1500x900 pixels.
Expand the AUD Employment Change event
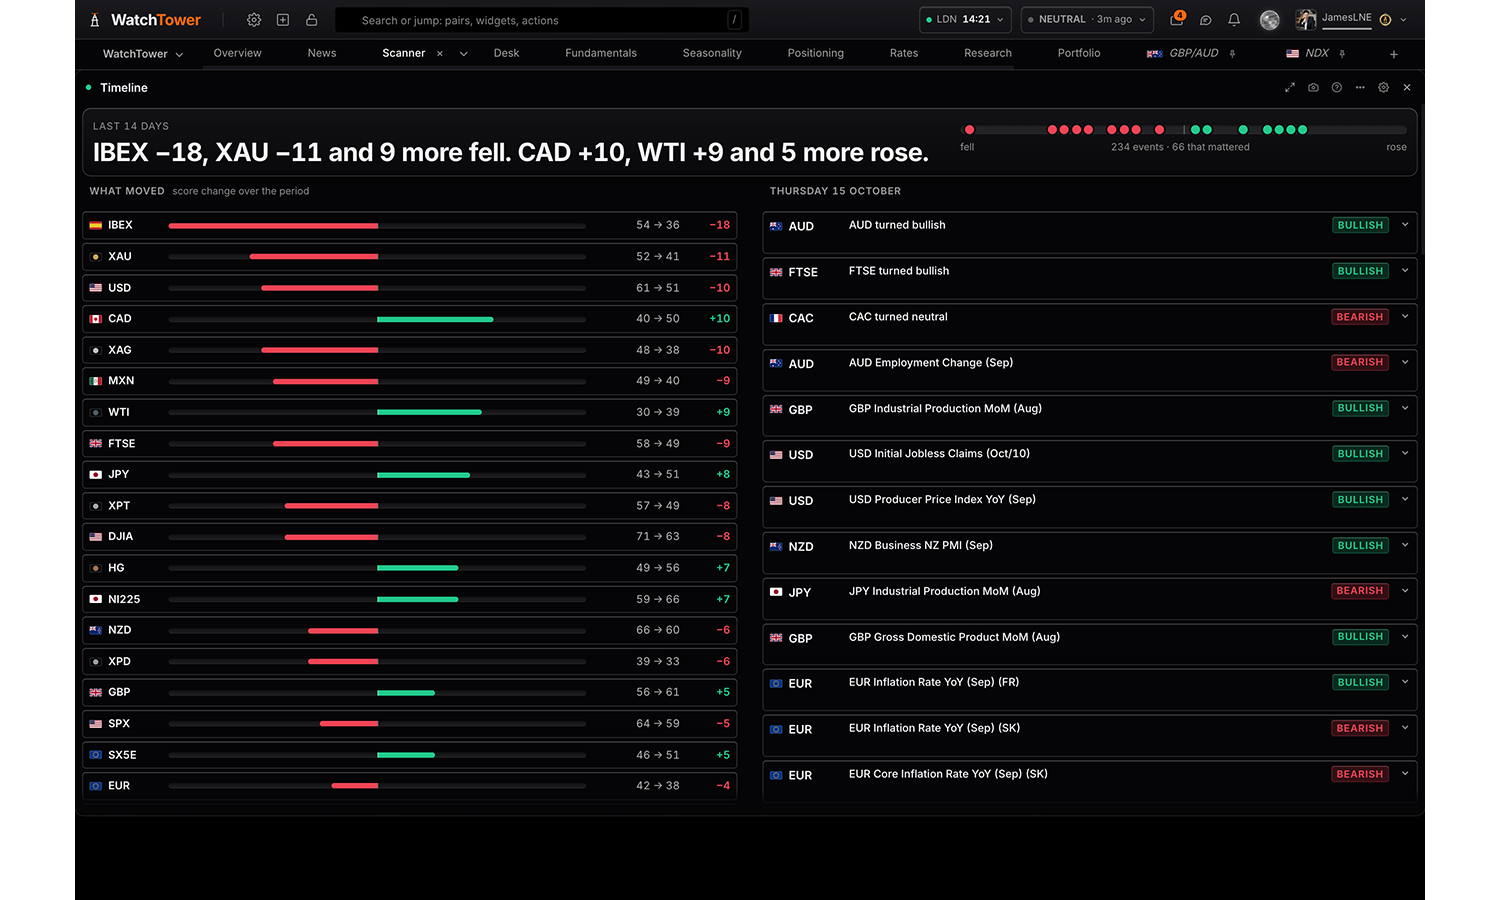pos(1405,362)
